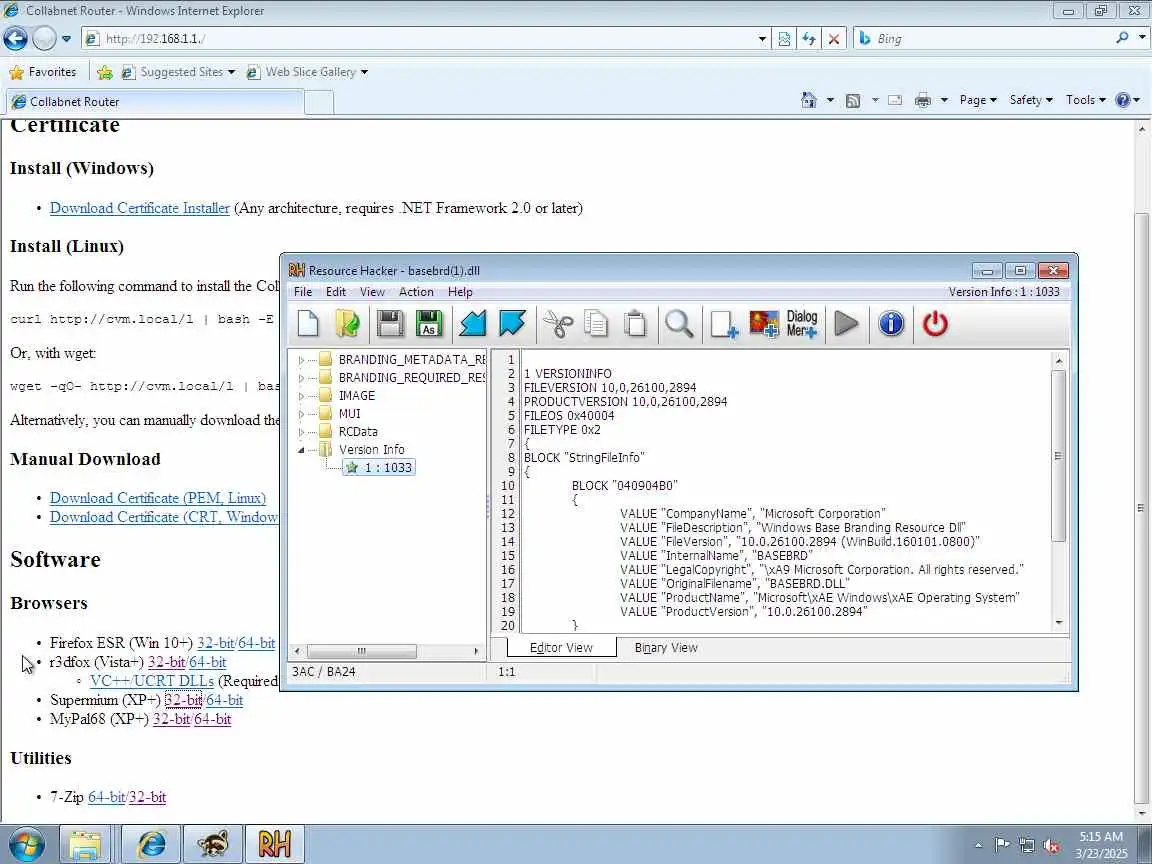Click Download Certificate (PEM, Linux) link

[158, 498]
